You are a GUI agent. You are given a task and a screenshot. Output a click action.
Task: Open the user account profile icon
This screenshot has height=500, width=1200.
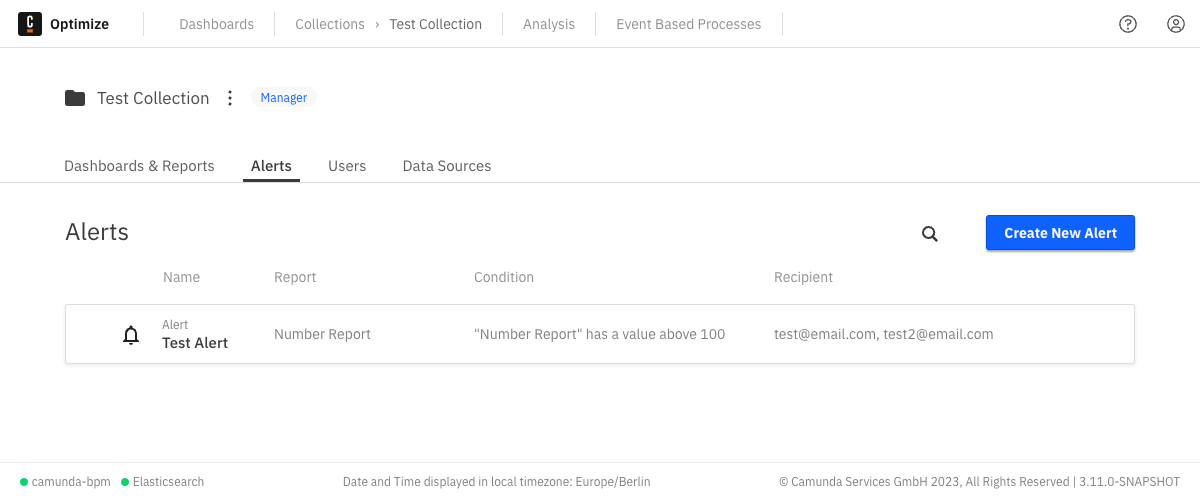click(1176, 24)
